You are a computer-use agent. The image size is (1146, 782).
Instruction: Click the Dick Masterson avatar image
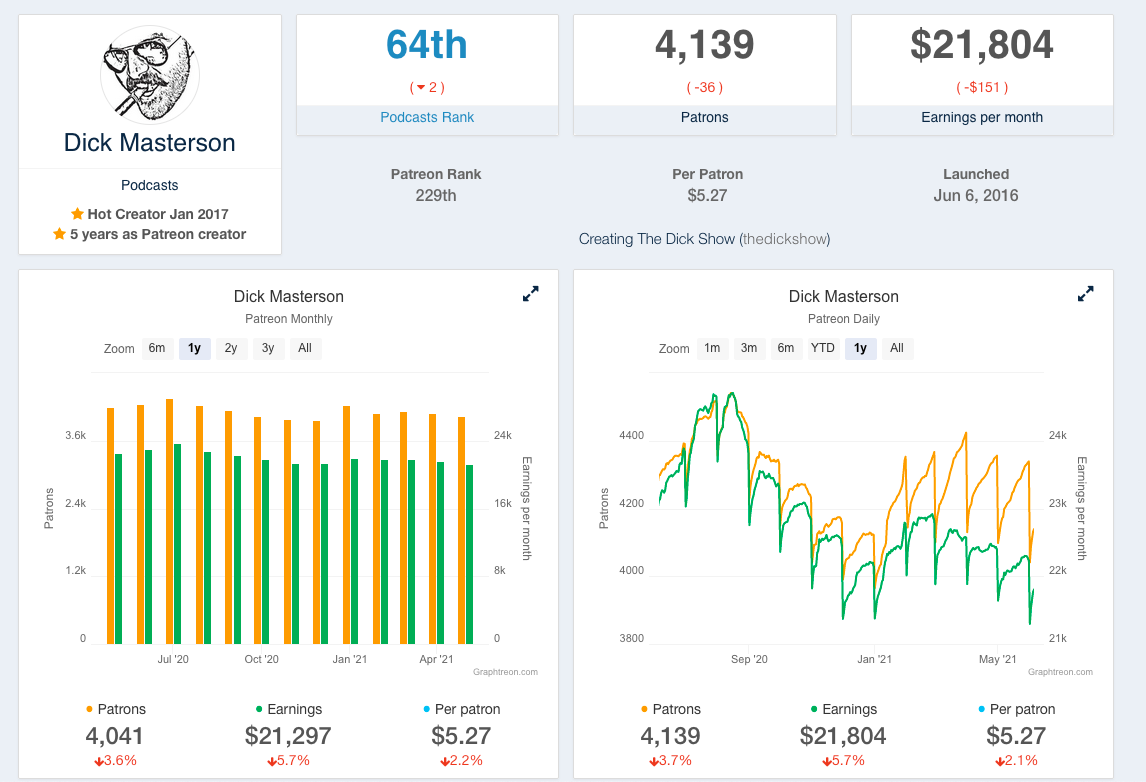(x=150, y=74)
